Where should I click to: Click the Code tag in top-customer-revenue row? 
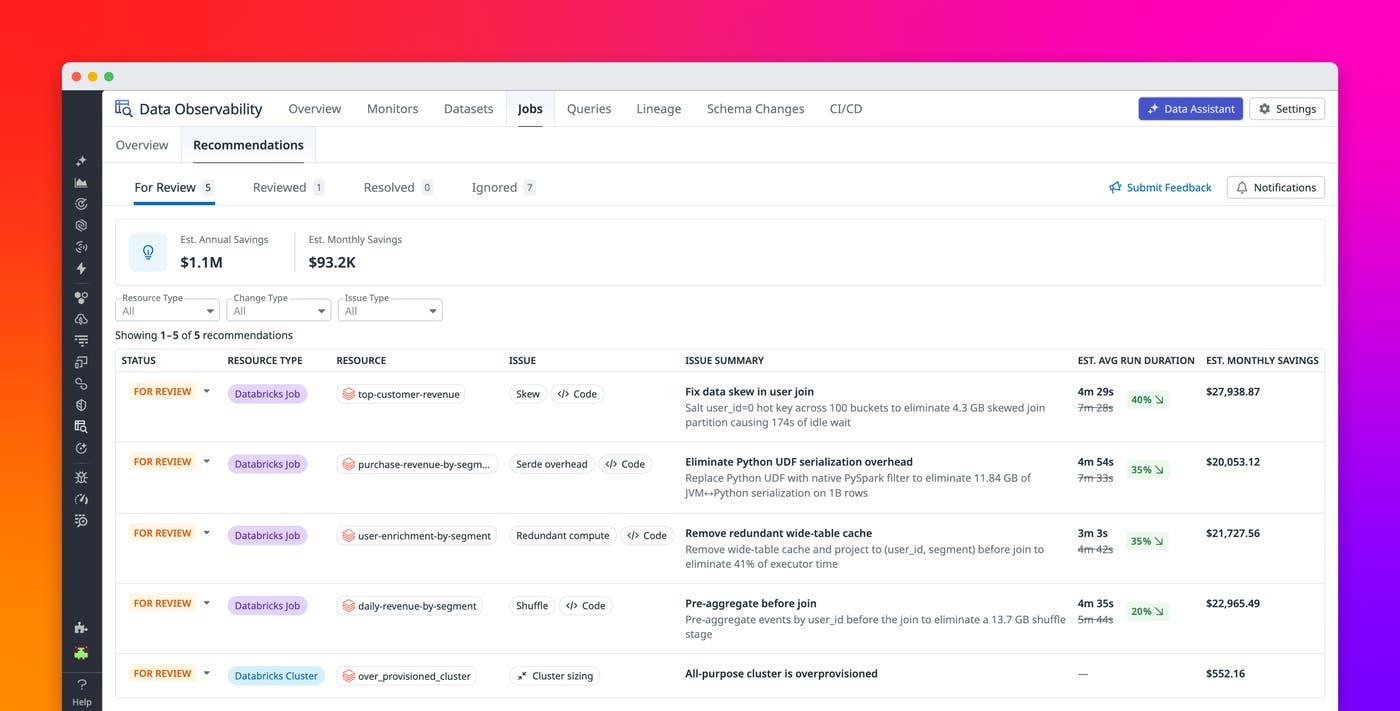(577, 394)
